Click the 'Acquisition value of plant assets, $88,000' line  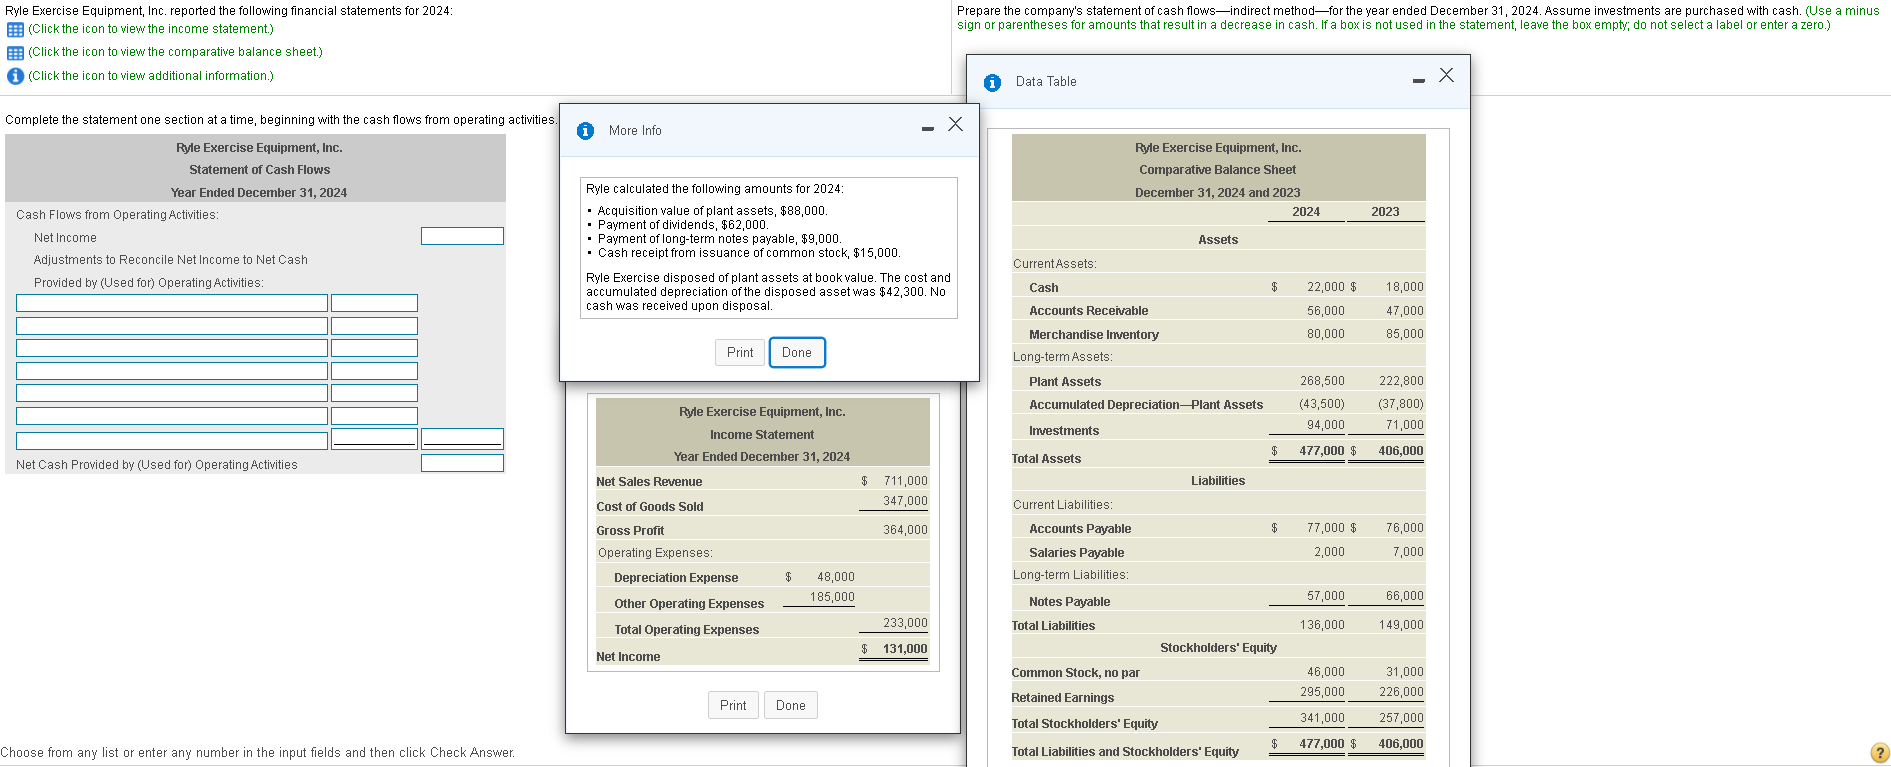point(713,211)
